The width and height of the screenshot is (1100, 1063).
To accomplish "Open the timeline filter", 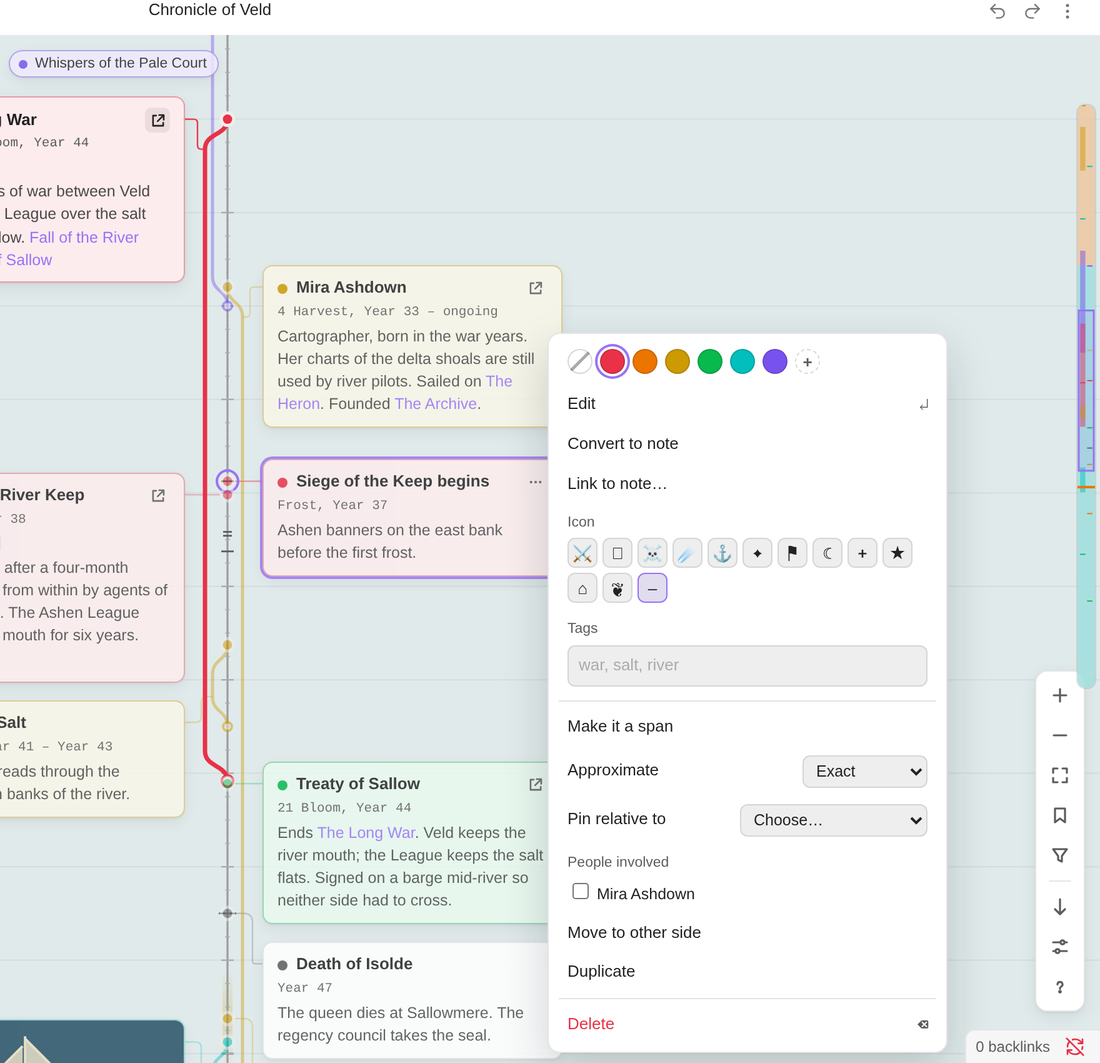I will [1060, 855].
